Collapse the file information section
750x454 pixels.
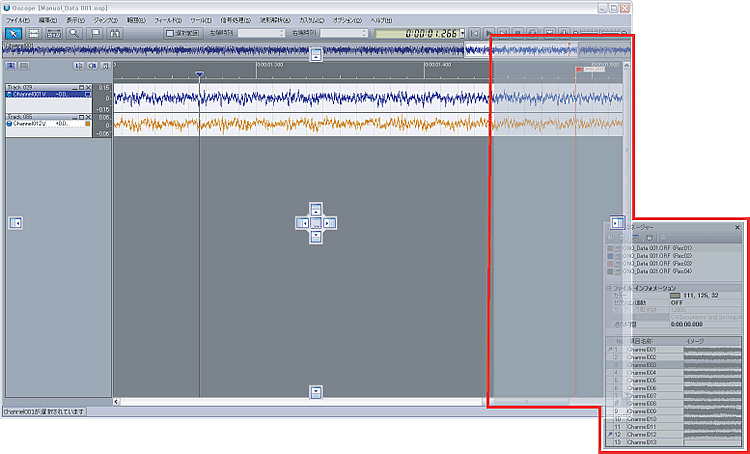(x=608, y=287)
